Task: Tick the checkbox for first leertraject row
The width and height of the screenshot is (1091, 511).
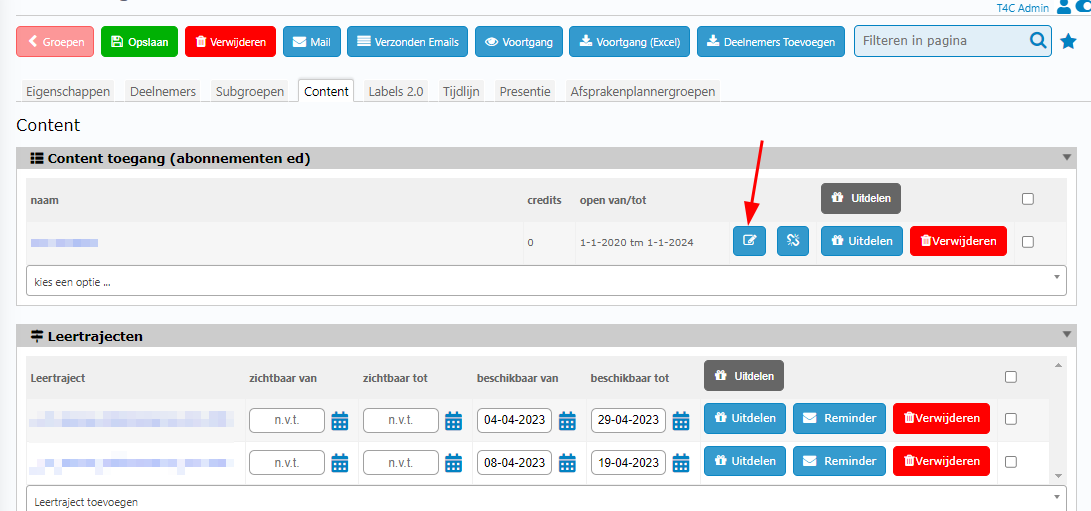Action: (x=1011, y=419)
